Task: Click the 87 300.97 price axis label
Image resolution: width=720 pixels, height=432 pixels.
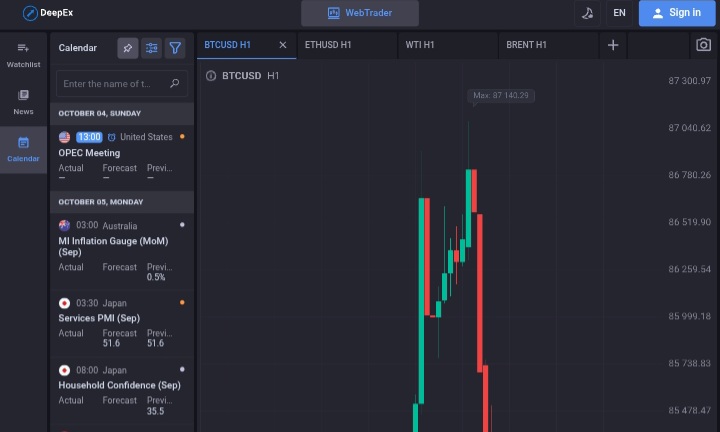Action: pos(689,81)
